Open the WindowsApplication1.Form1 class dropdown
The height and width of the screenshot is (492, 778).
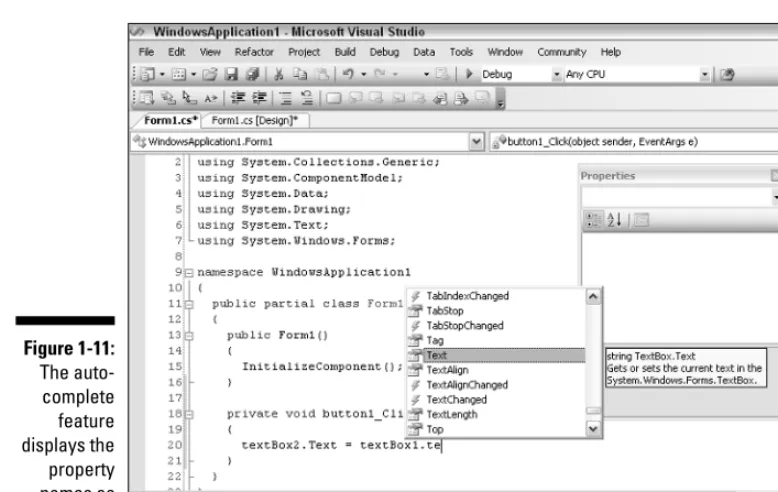tap(476, 142)
